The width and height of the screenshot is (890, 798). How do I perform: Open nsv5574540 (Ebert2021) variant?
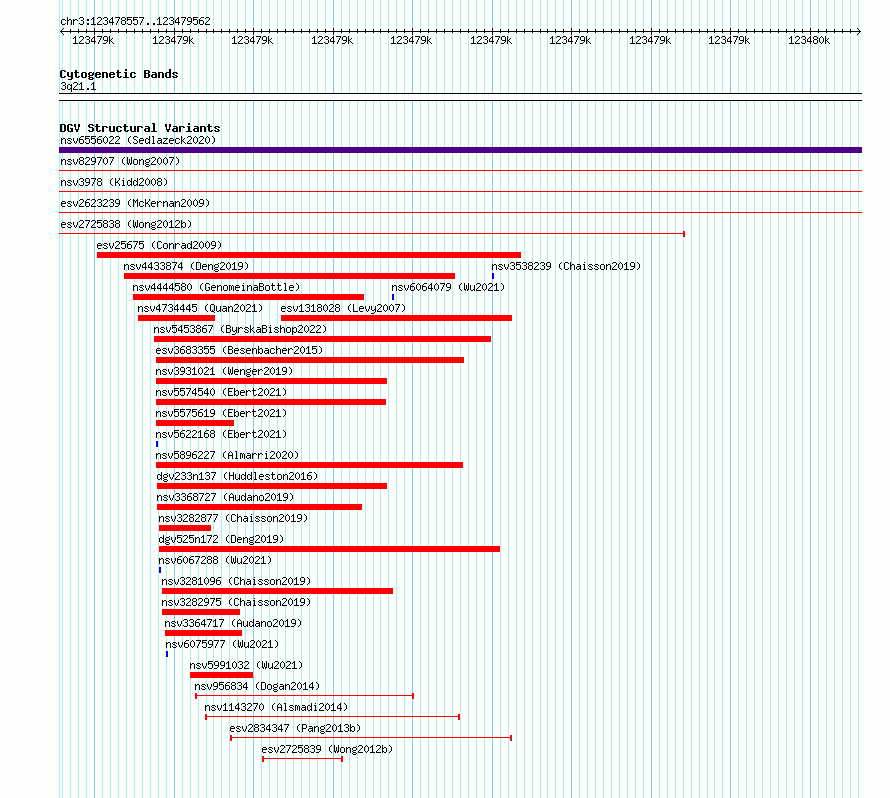pos(221,392)
